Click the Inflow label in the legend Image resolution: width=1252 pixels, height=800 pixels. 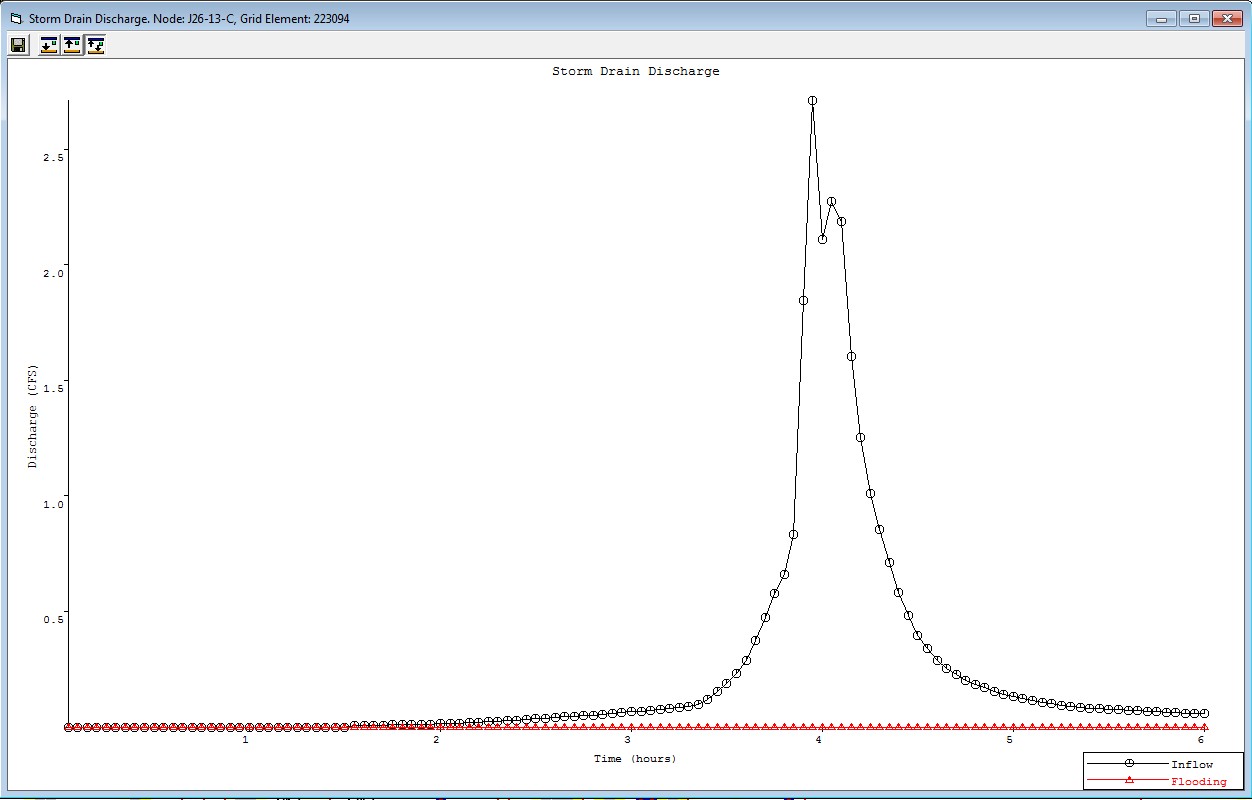1191,765
